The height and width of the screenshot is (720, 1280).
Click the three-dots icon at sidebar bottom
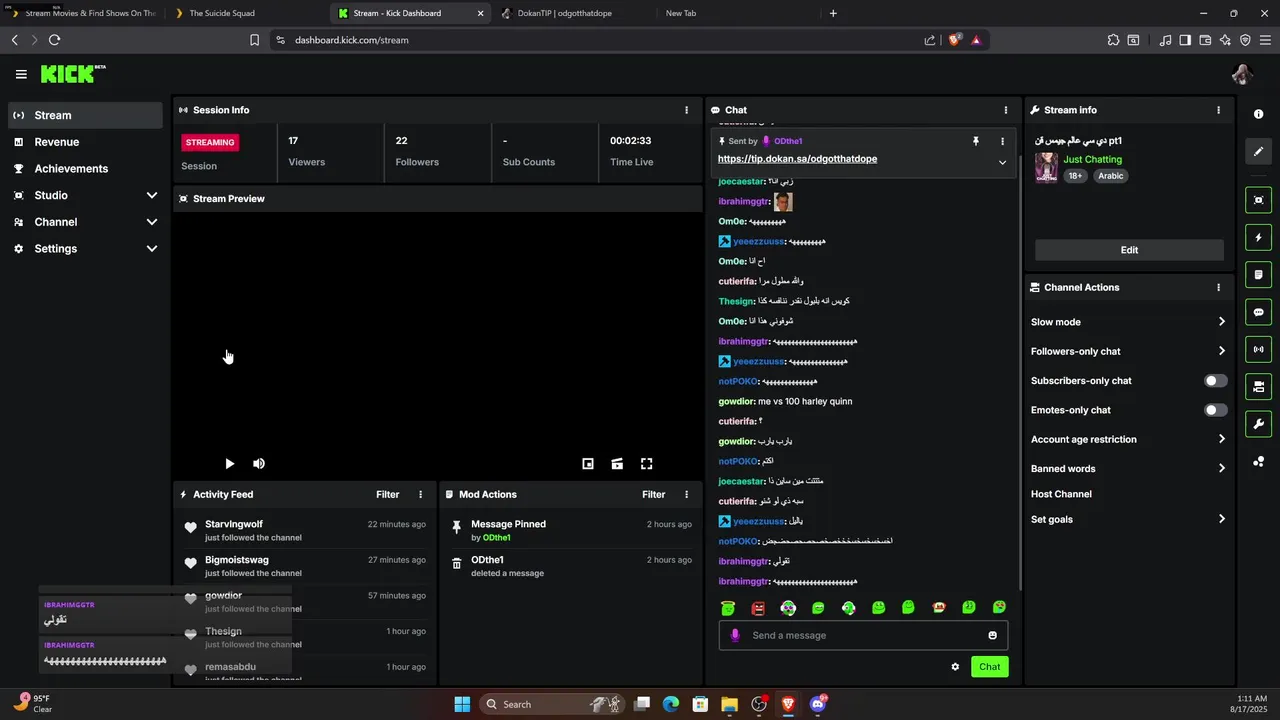pos(1258,461)
